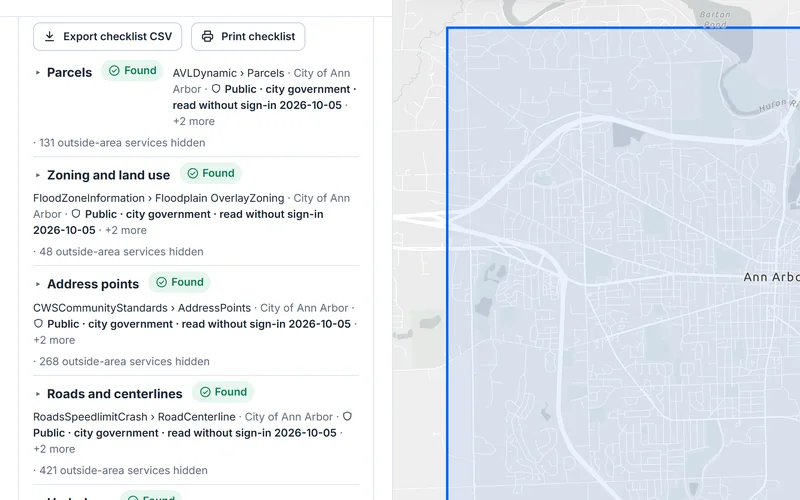Expand the Roads and centerlines row

pos(38,394)
